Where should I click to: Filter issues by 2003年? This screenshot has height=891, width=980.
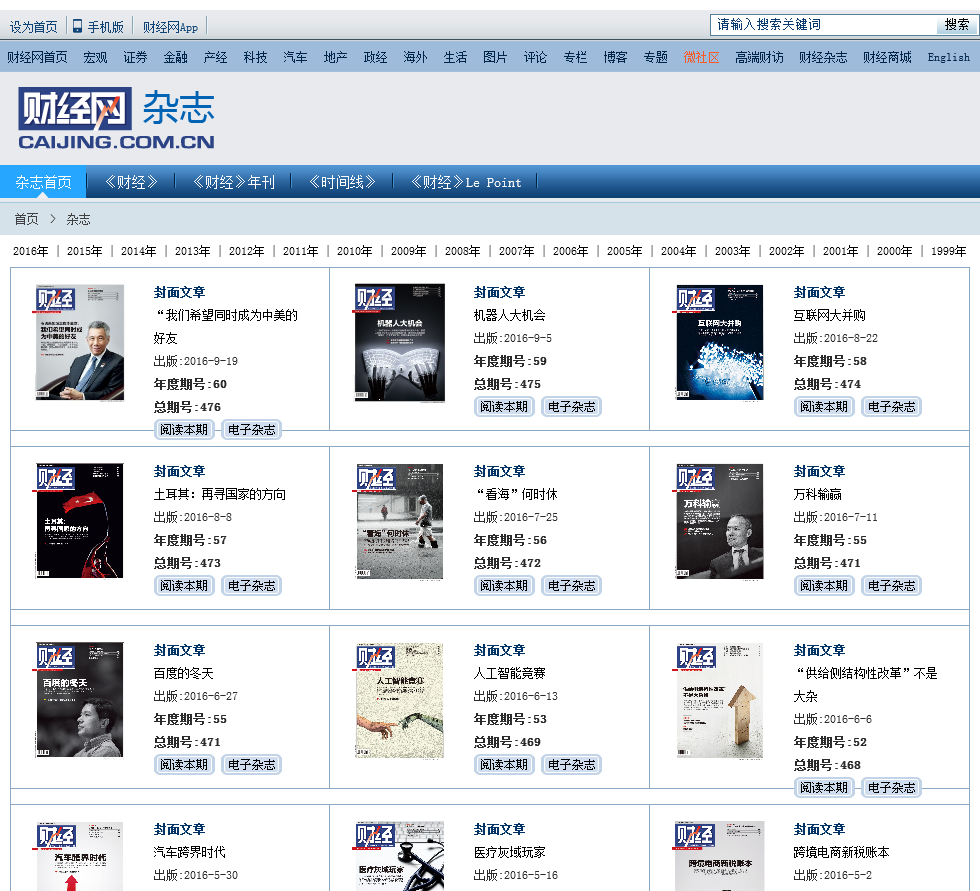(732, 251)
